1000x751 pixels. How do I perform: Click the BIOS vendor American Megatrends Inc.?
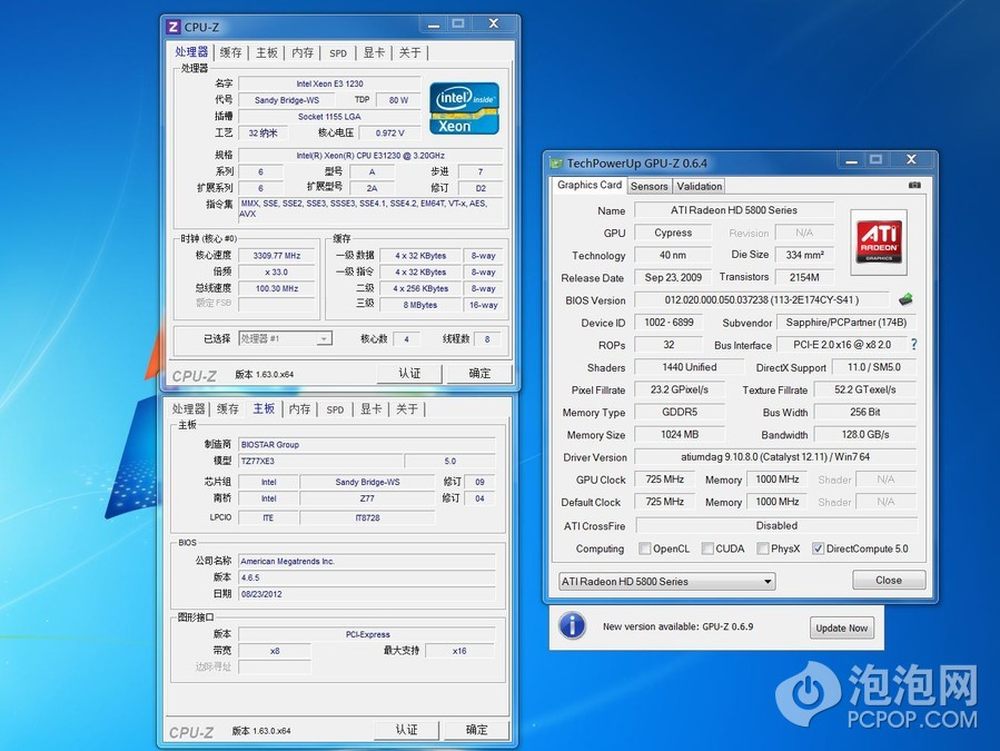click(x=367, y=561)
